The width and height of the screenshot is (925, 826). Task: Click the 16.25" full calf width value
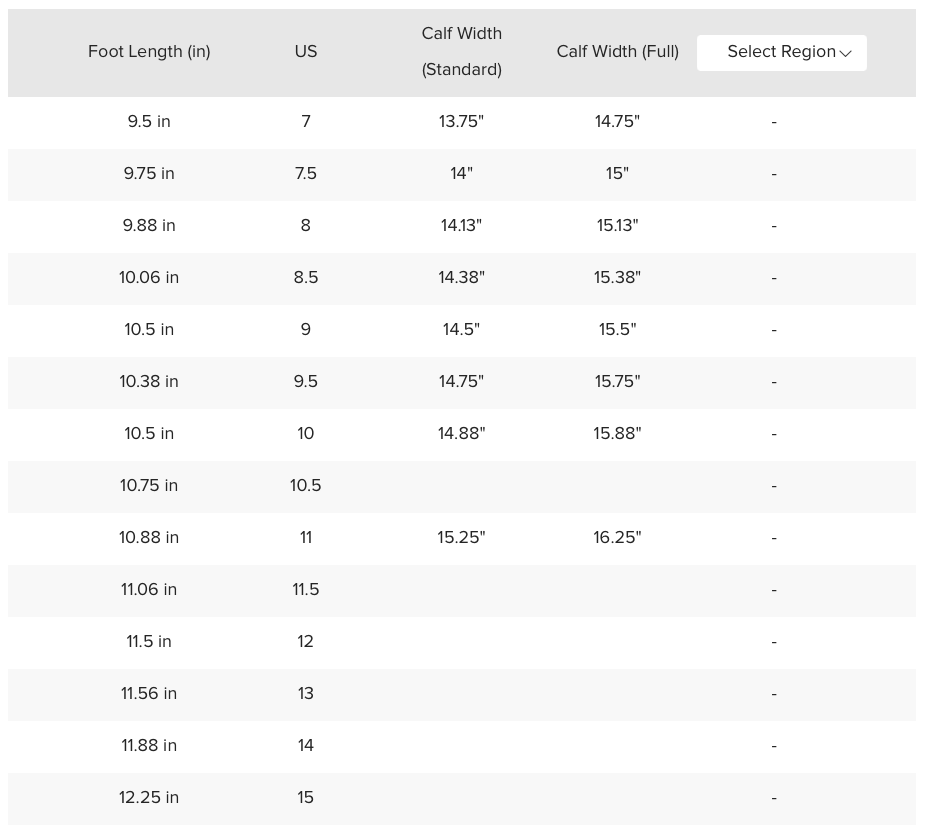click(x=617, y=538)
